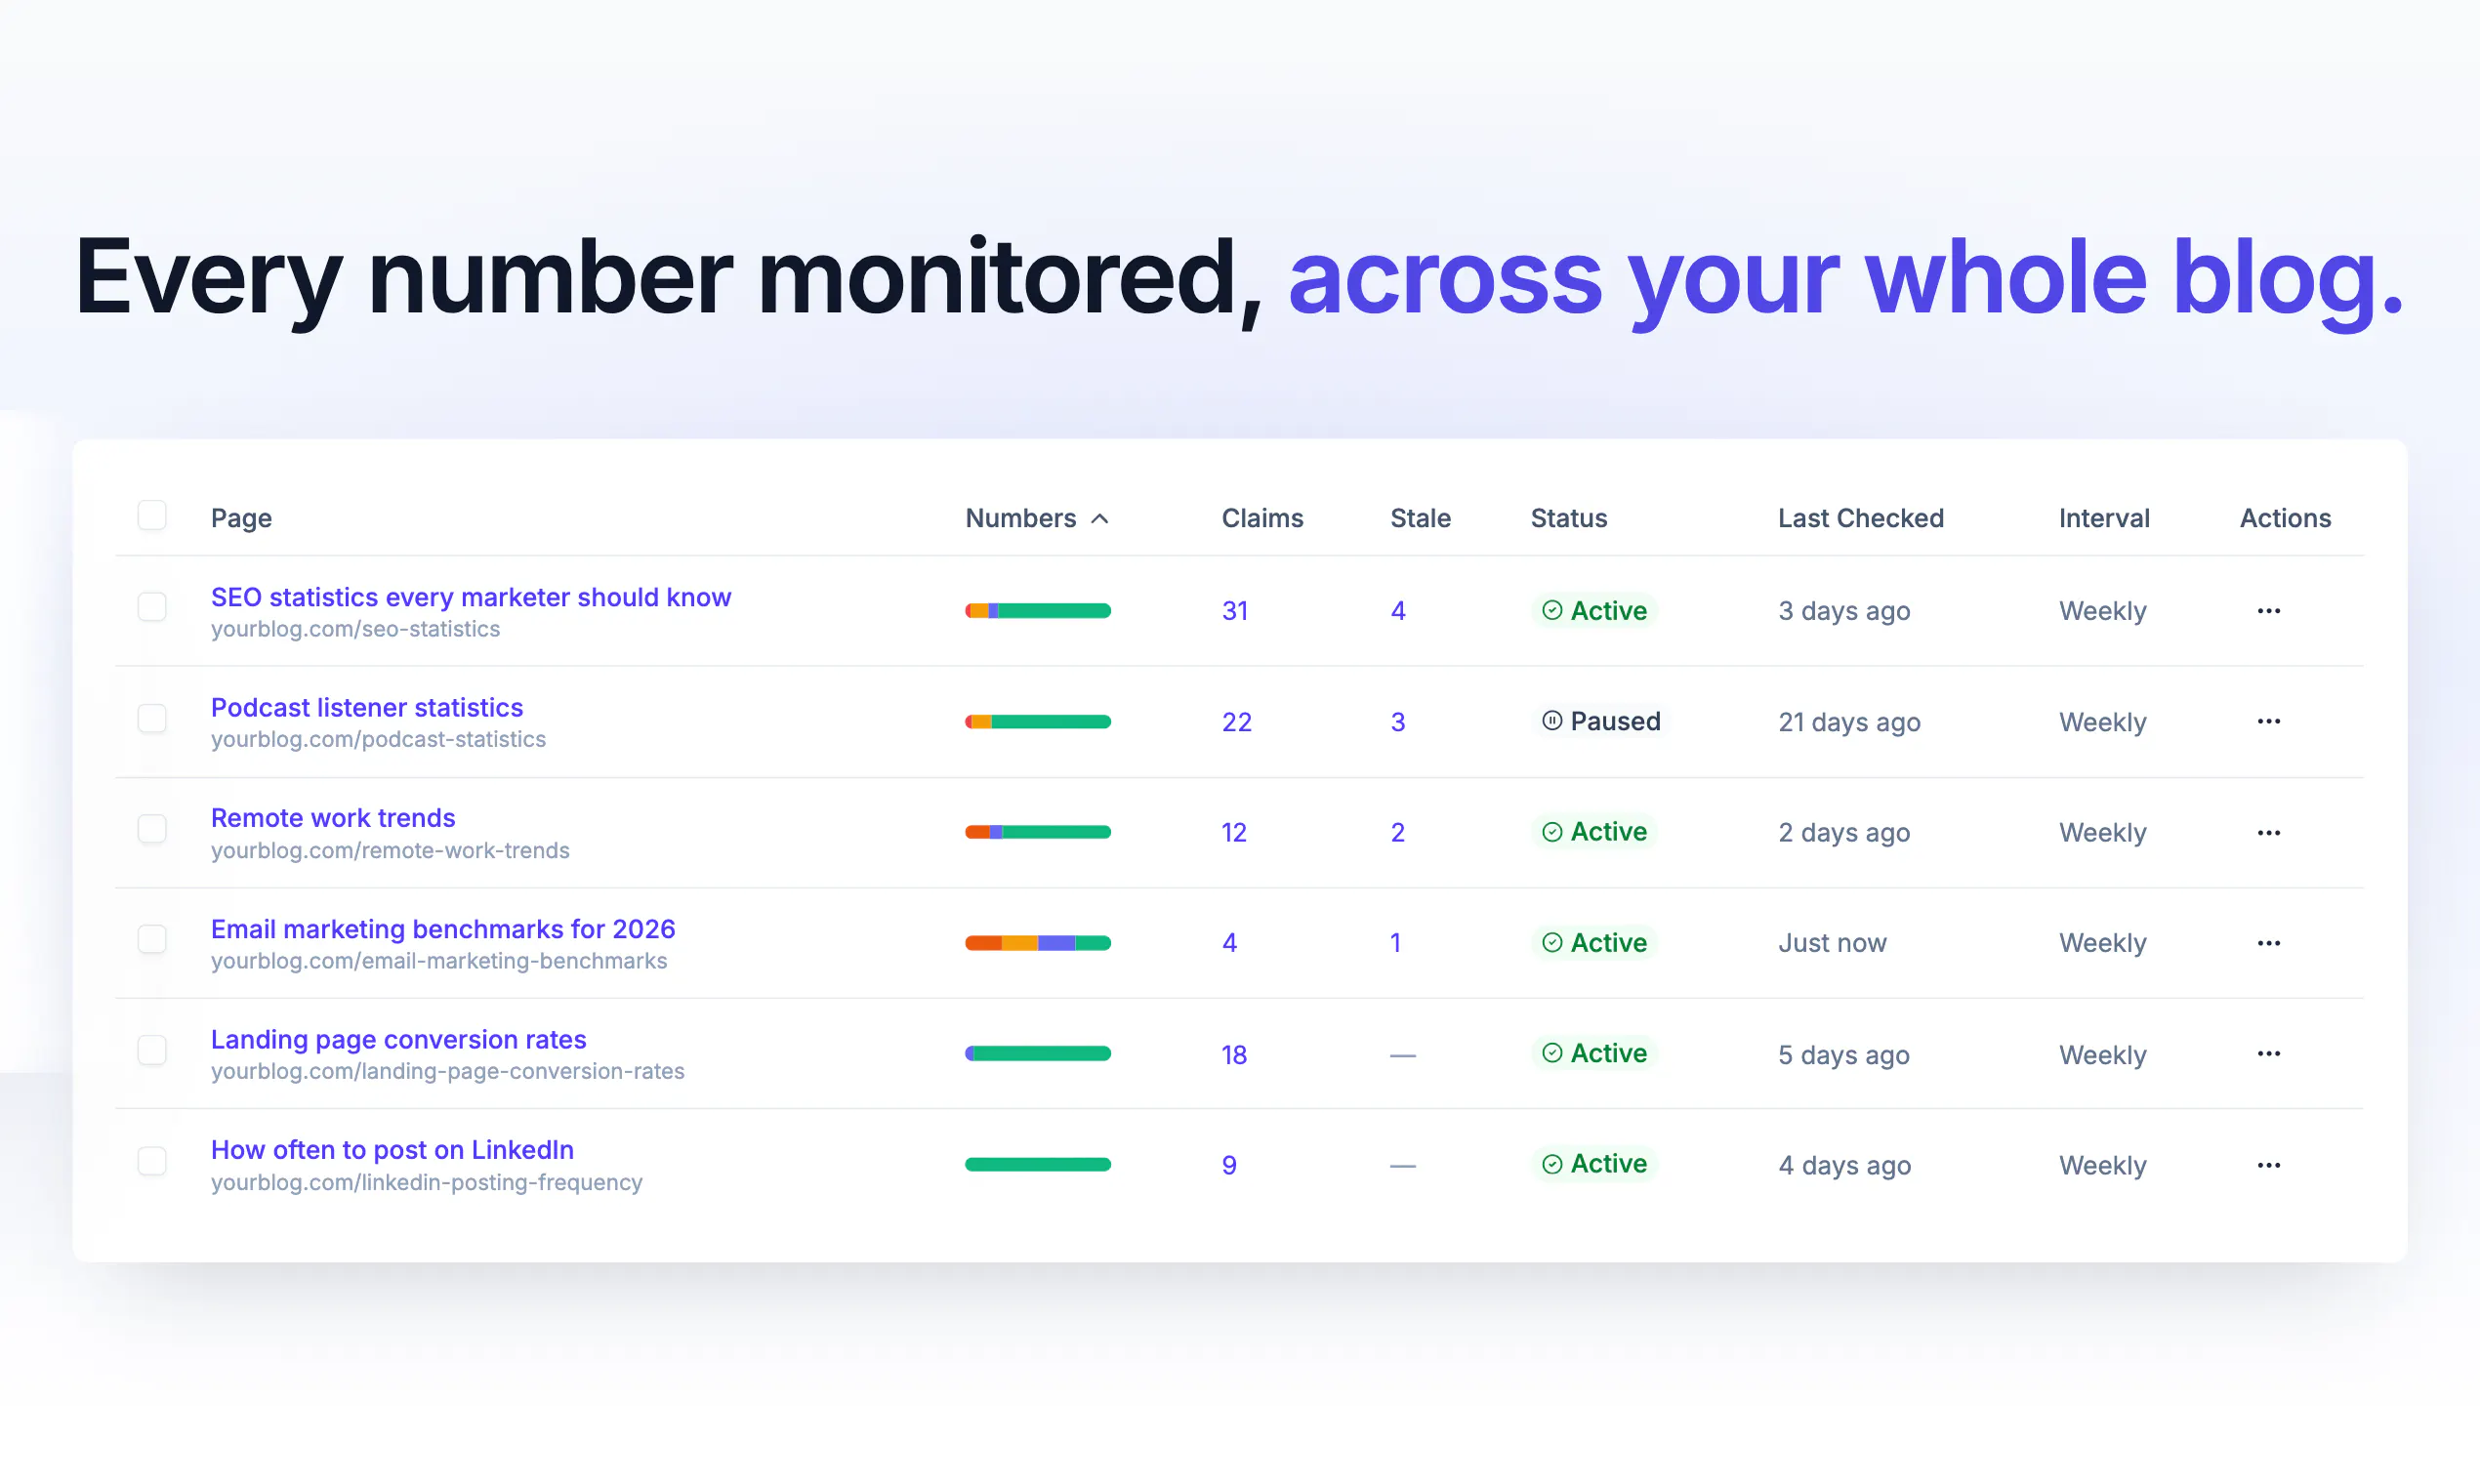Screen dimensions: 2480x1484
Task: Click "21 days ago" last checked value
Action: 1849,722
